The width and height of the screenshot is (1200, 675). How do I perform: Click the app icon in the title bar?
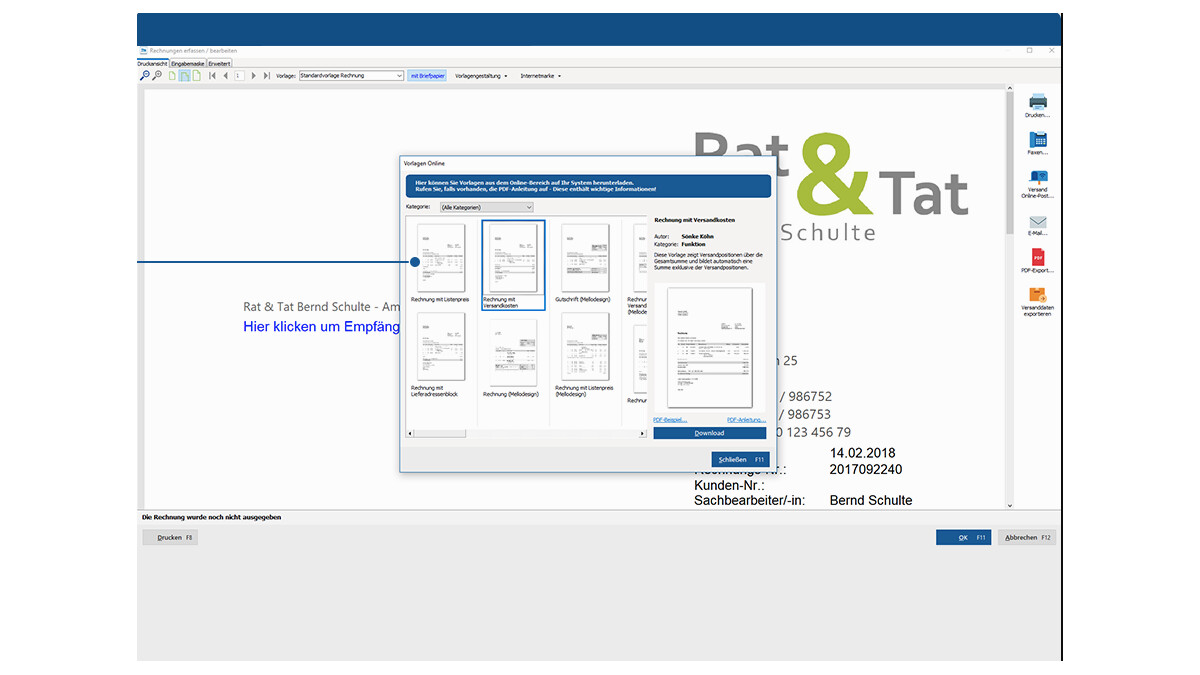tap(142, 50)
